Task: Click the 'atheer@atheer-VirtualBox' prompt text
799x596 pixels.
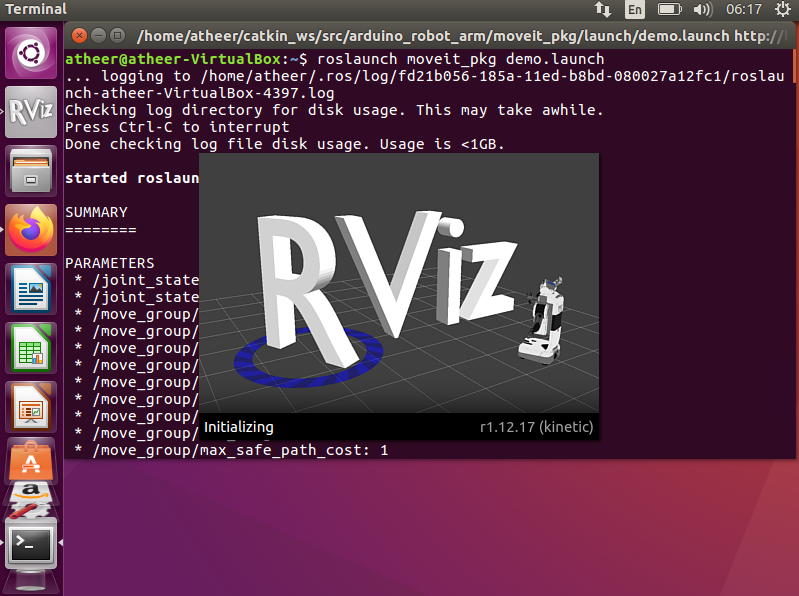Action: 173,59
